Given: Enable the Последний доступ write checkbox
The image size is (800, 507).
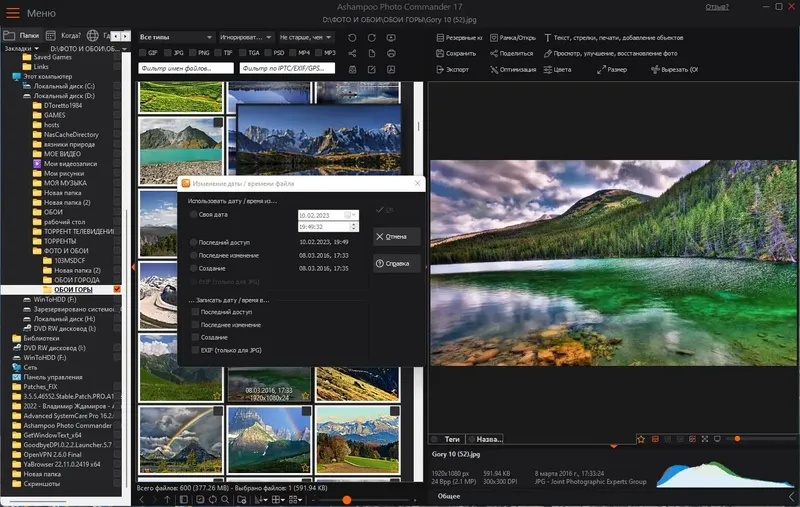Looking at the screenshot, I should tap(195, 312).
